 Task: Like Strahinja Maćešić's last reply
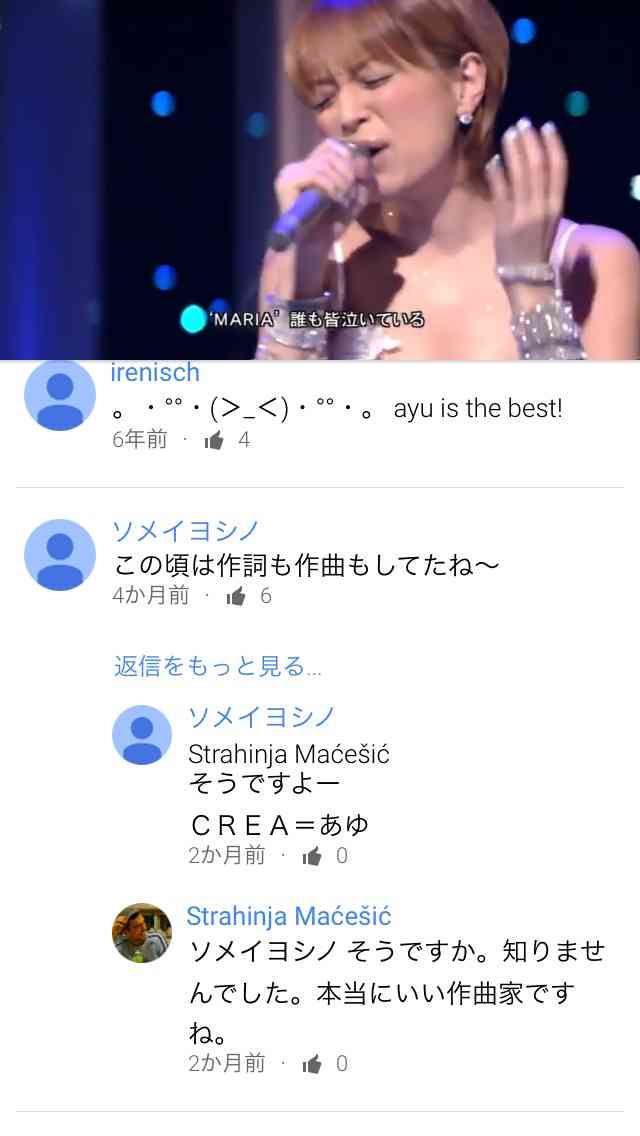[312, 1064]
